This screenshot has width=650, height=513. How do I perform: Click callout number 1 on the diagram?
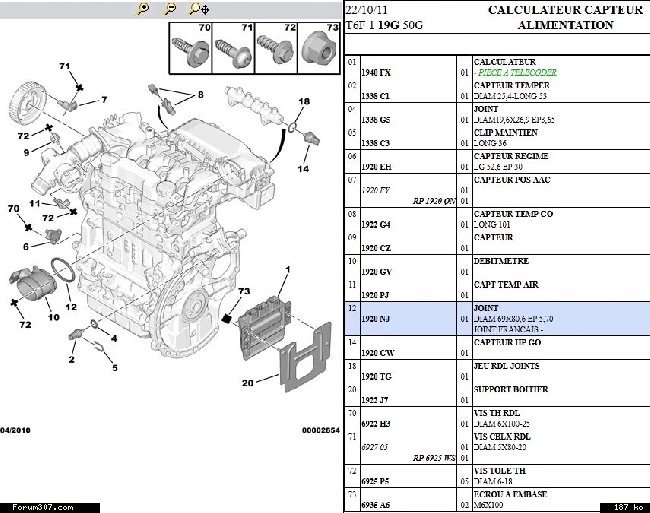point(288,269)
